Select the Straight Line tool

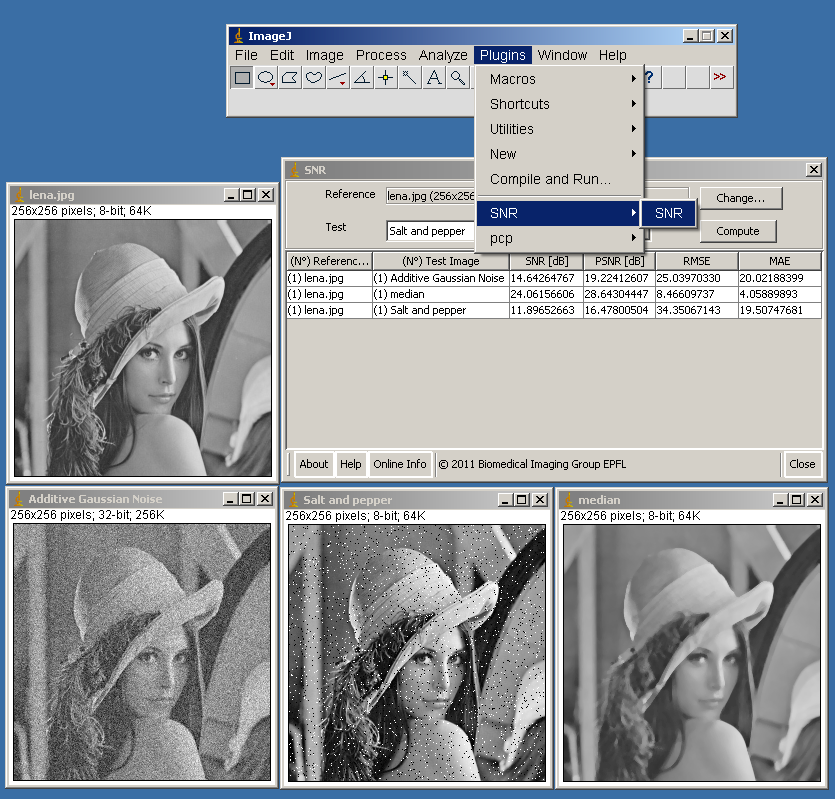338,78
